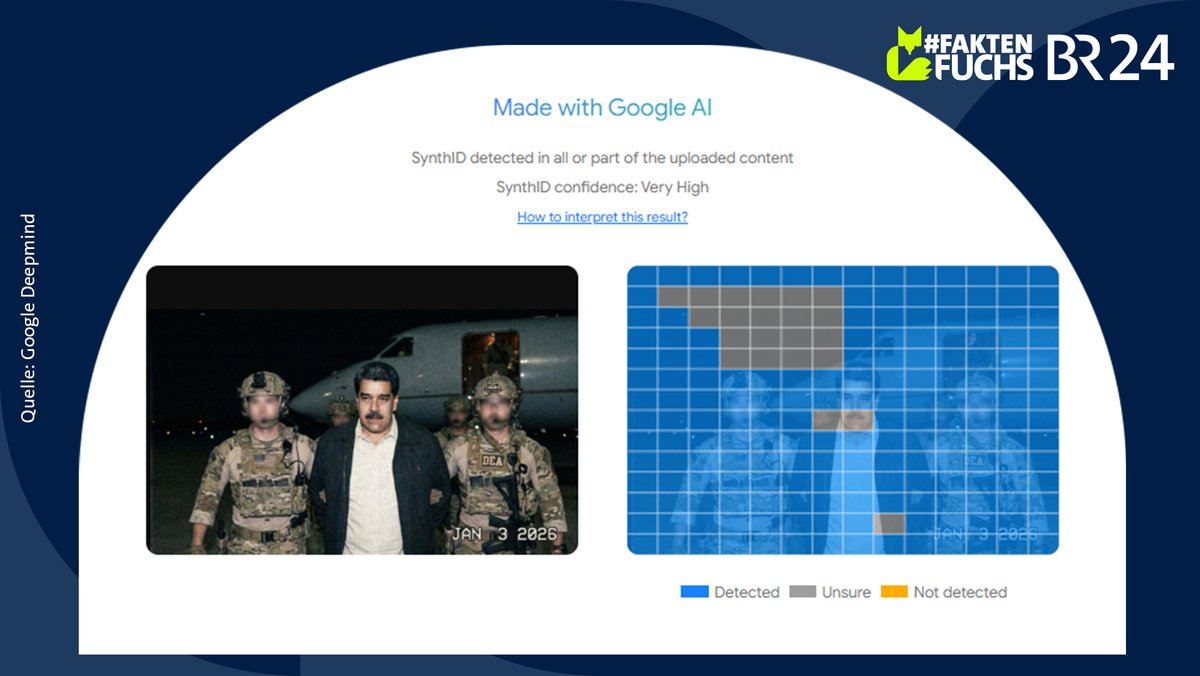The height and width of the screenshot is (676, 1200).
Task: Click the original uploaded photo on the left
Action: coord(365,407)
